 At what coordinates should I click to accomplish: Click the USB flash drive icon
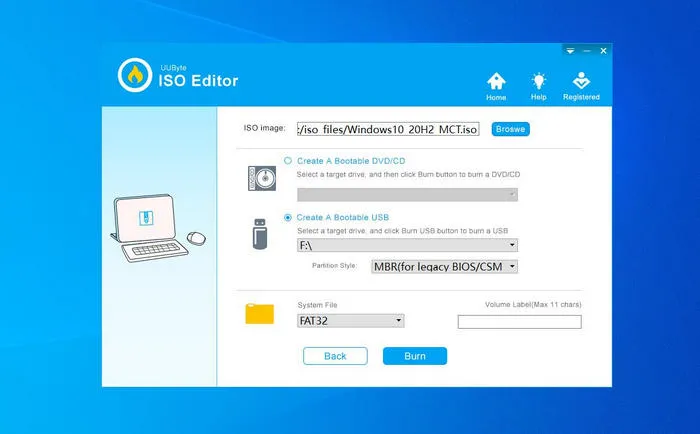click(x=260, y=234)
